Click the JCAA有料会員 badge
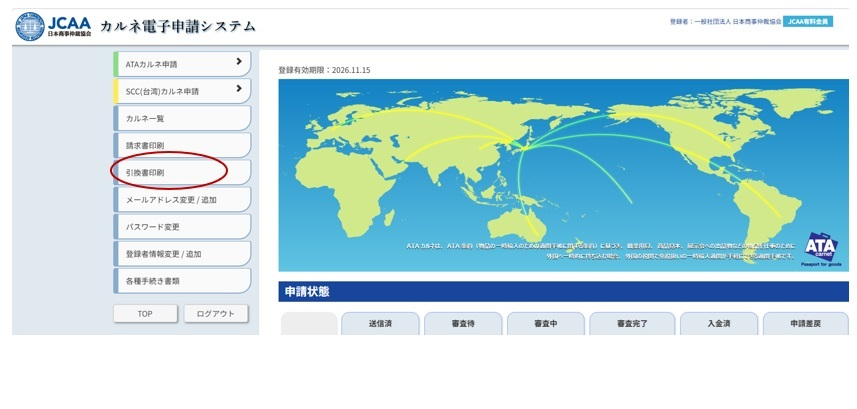Screen dimensions: 857x409 [x=808, y=21]
